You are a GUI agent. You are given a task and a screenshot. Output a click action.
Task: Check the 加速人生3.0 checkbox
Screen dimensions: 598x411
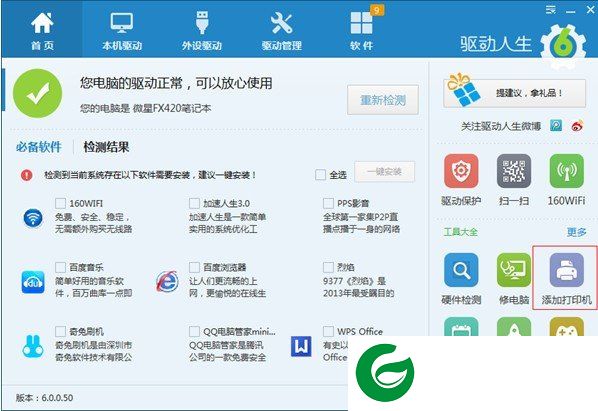[x=194, y=203]
